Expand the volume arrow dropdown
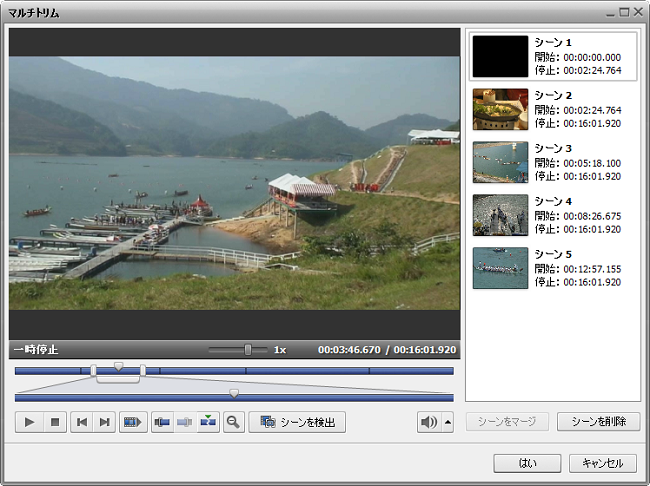This screenshot has width=650, height=486. pyautogui.click(x=448, y=422)
